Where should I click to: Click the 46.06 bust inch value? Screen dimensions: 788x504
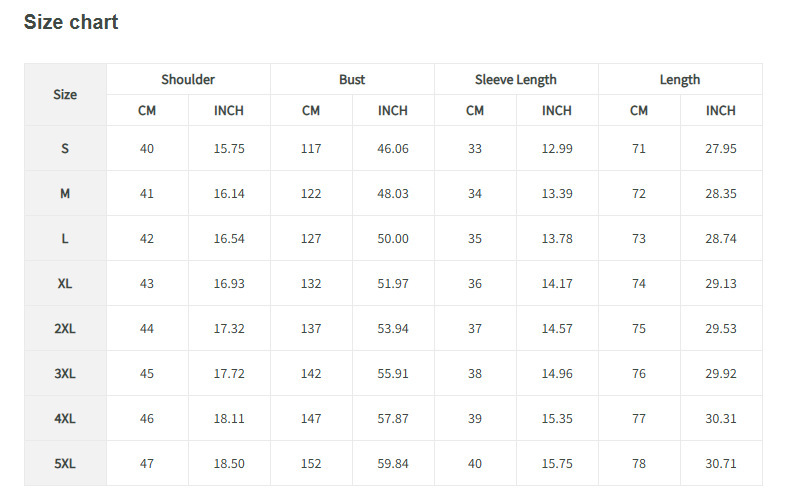pyautogui.click(x=393, y=148)
